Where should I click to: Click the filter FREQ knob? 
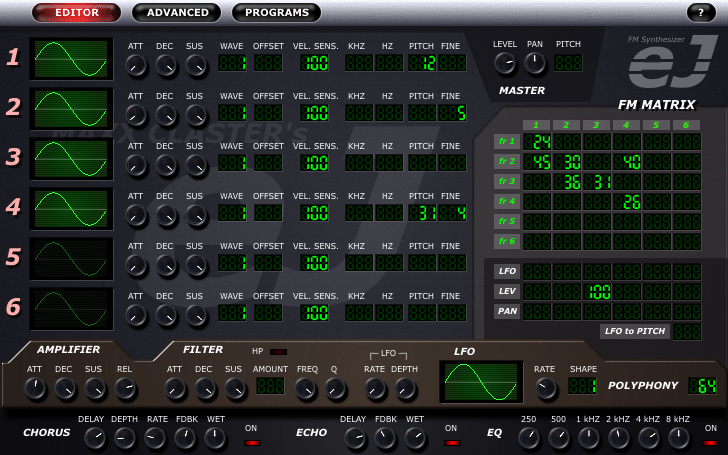tap(307, 388)
